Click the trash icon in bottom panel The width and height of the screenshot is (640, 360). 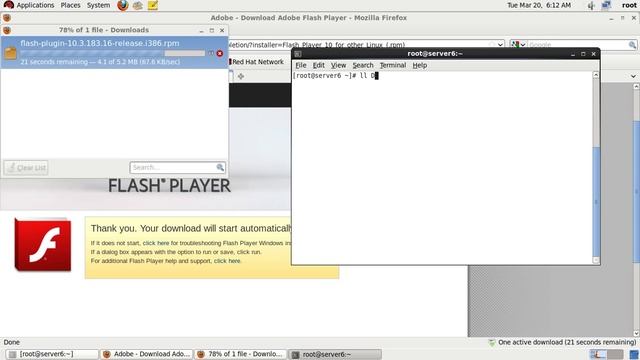tap(634, 354)
